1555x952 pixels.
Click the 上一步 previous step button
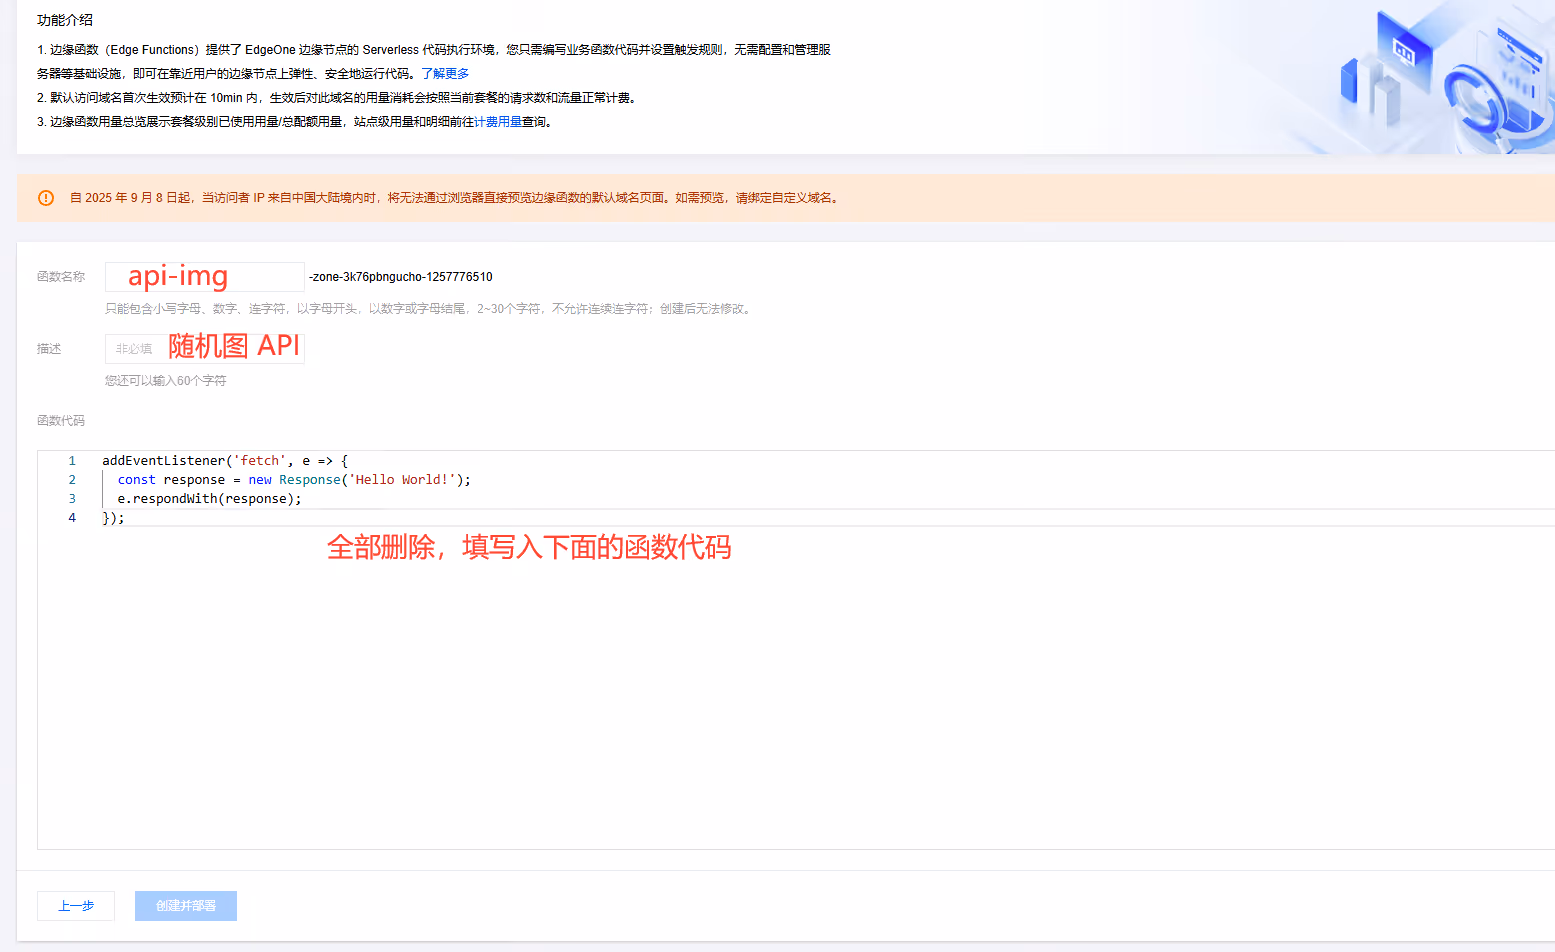click(x=76, y=906)
